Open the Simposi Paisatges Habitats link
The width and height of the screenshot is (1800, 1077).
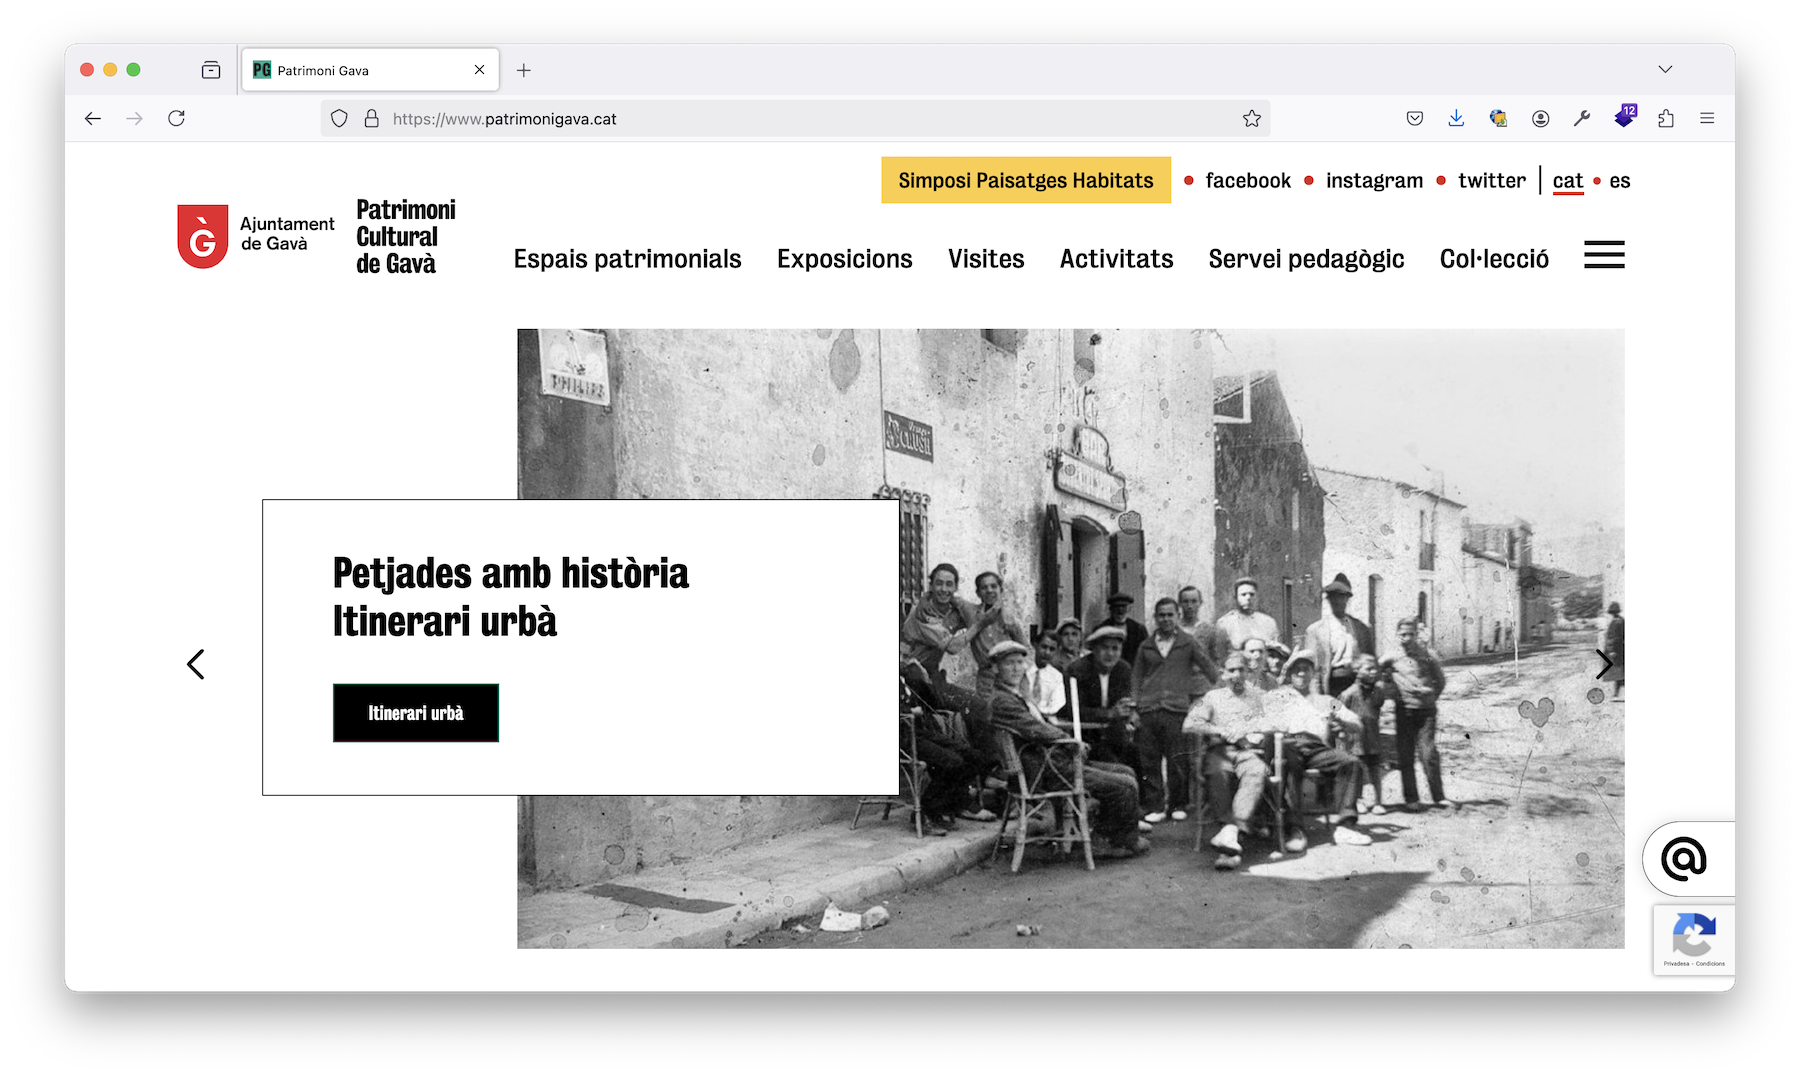tap(1025, 181)
